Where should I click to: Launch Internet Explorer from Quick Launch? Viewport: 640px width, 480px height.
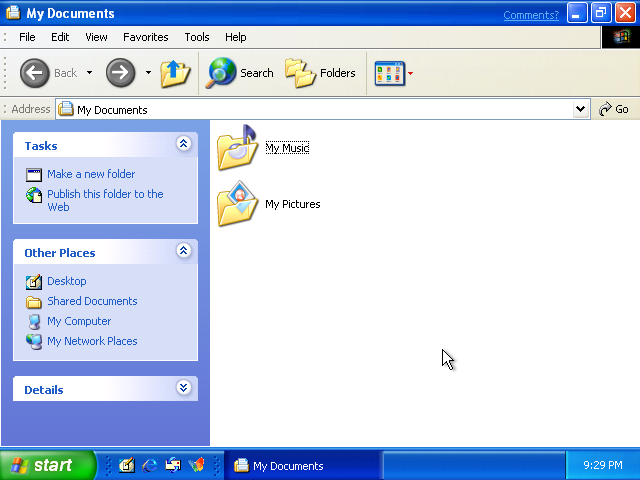point(150,465)
